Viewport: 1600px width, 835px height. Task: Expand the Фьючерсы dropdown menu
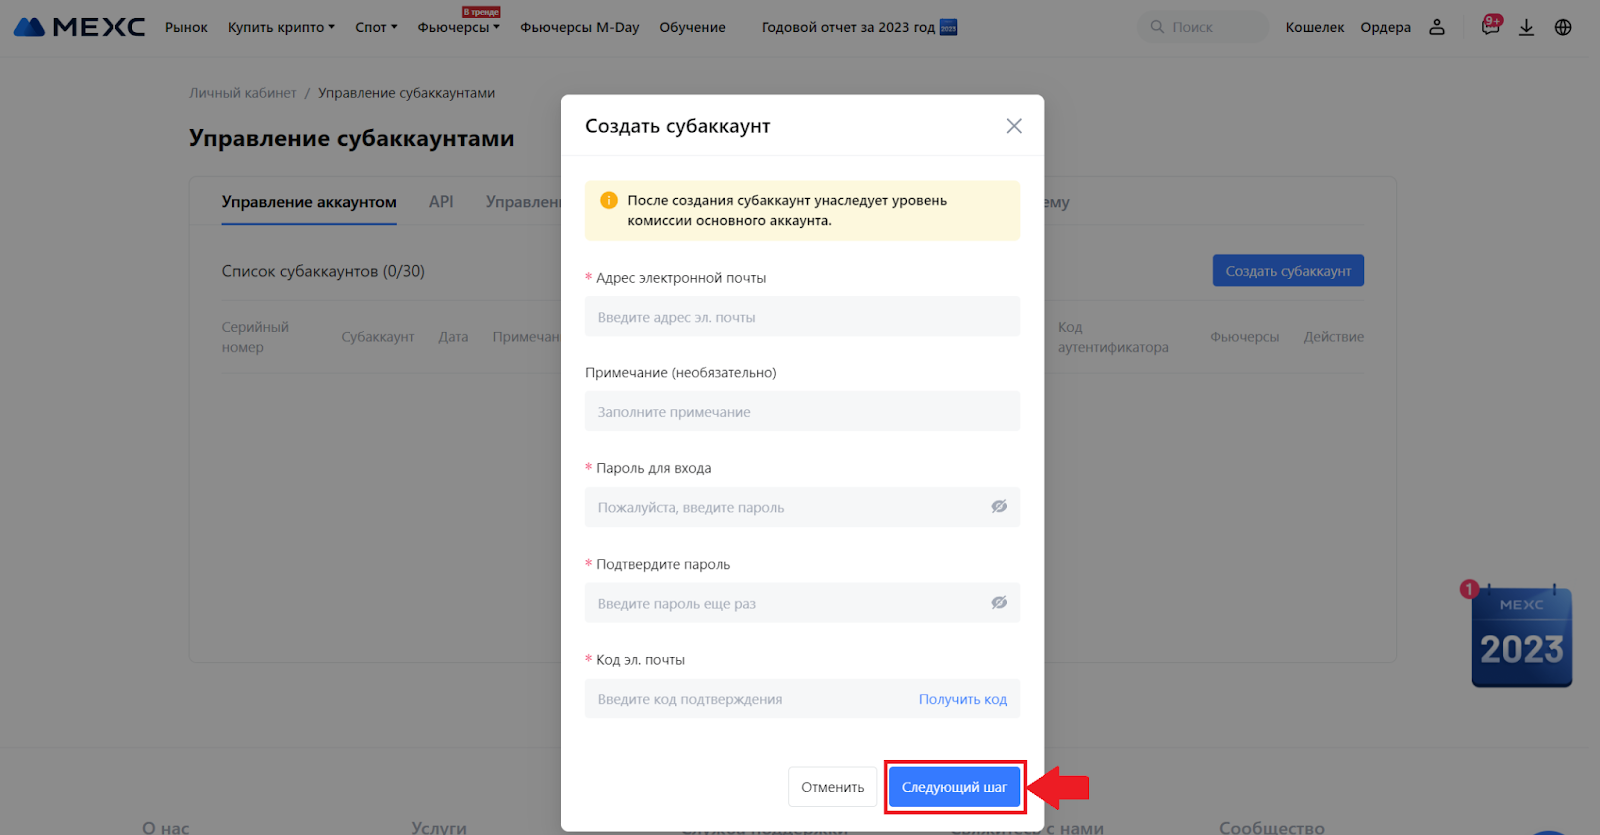click(458, 27)
